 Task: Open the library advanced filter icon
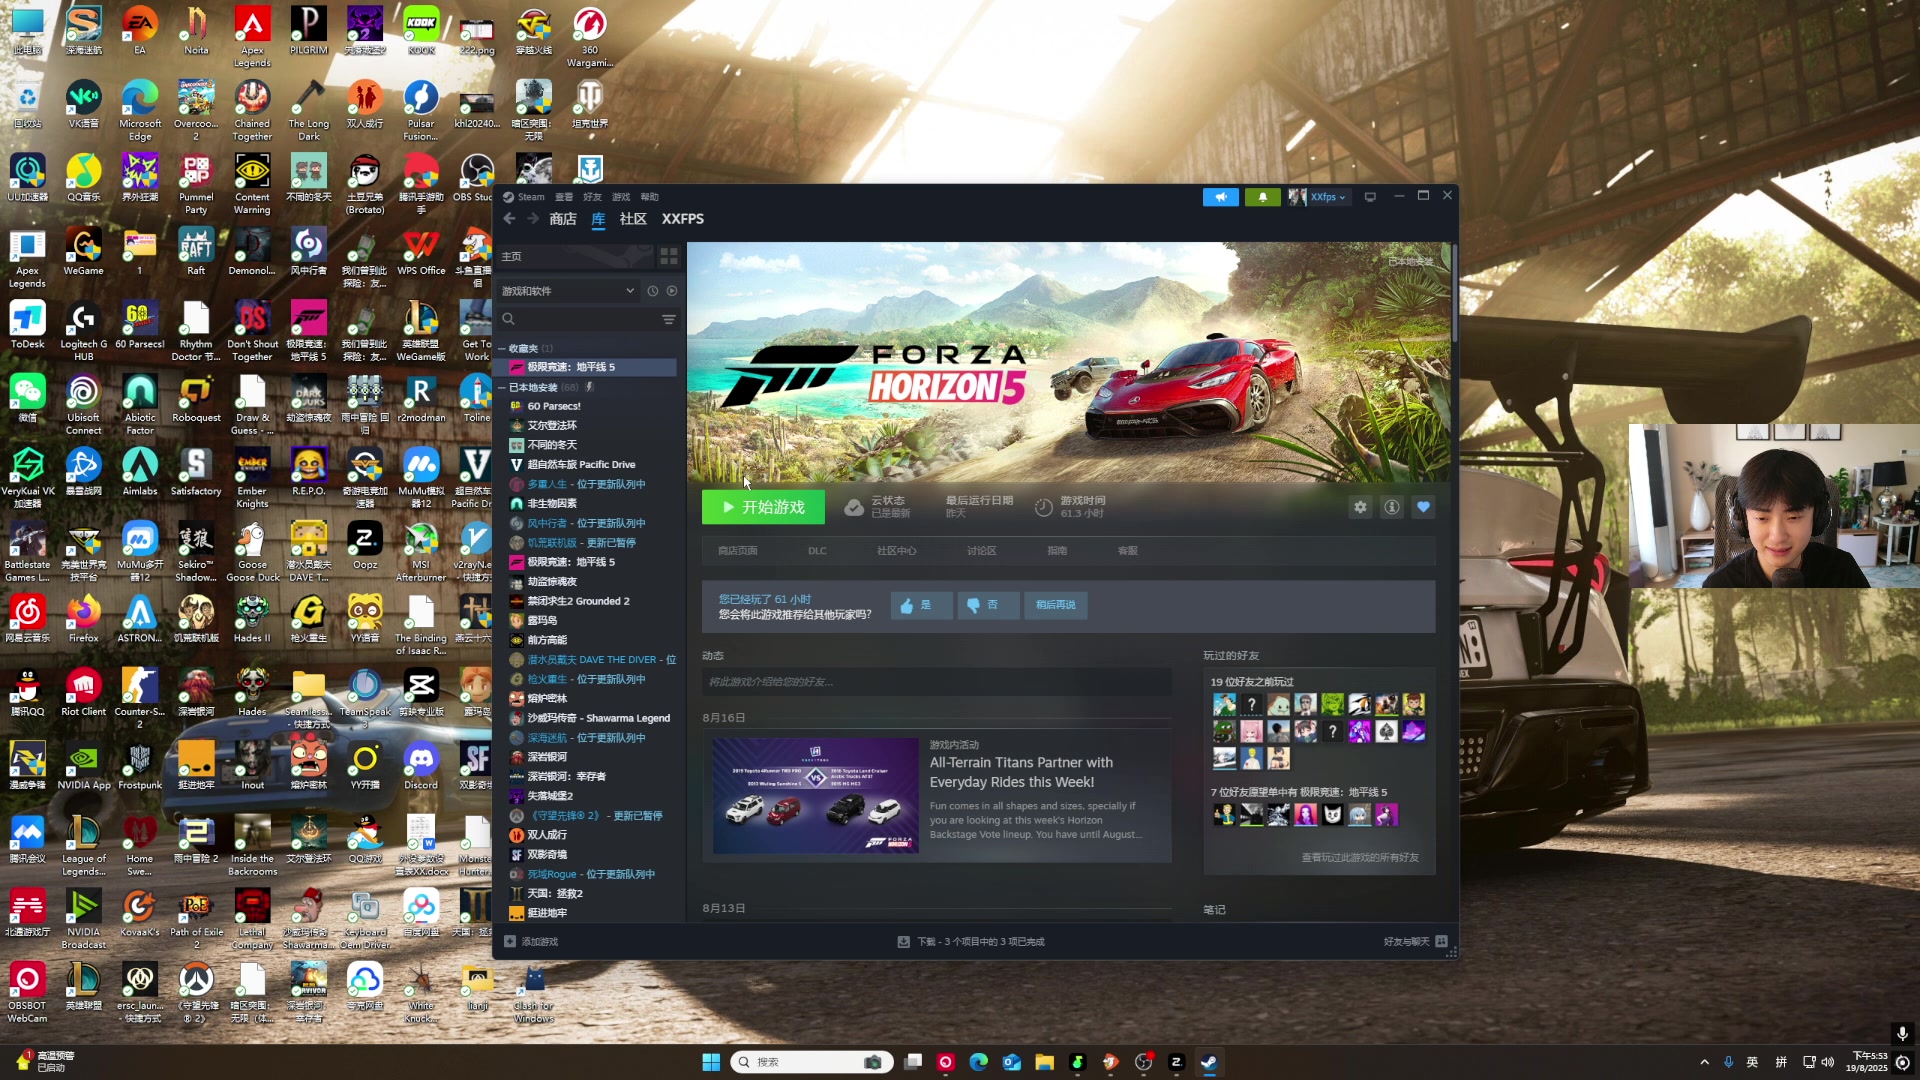point(668,319)
